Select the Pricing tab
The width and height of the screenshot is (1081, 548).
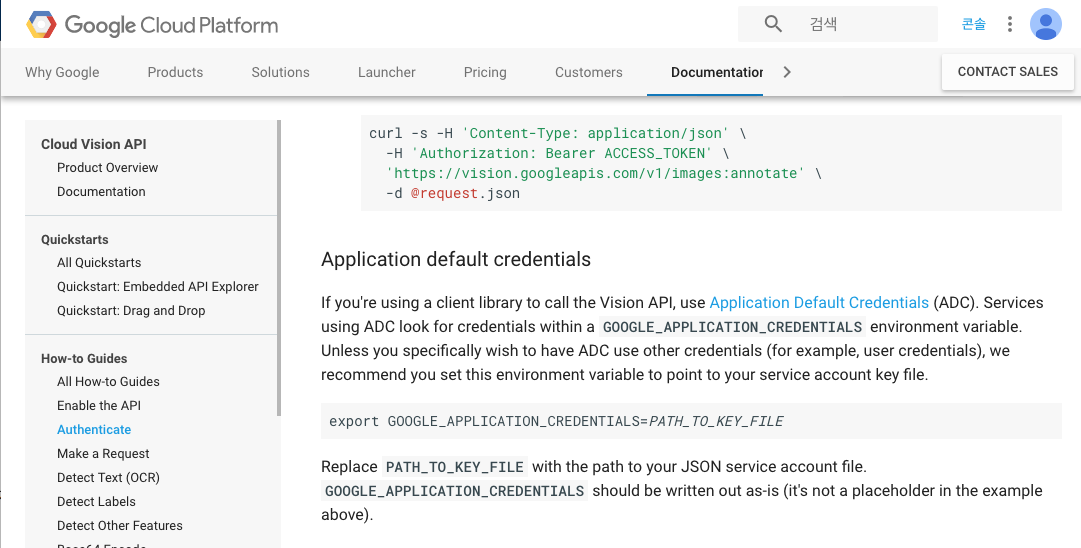[485, 72]
